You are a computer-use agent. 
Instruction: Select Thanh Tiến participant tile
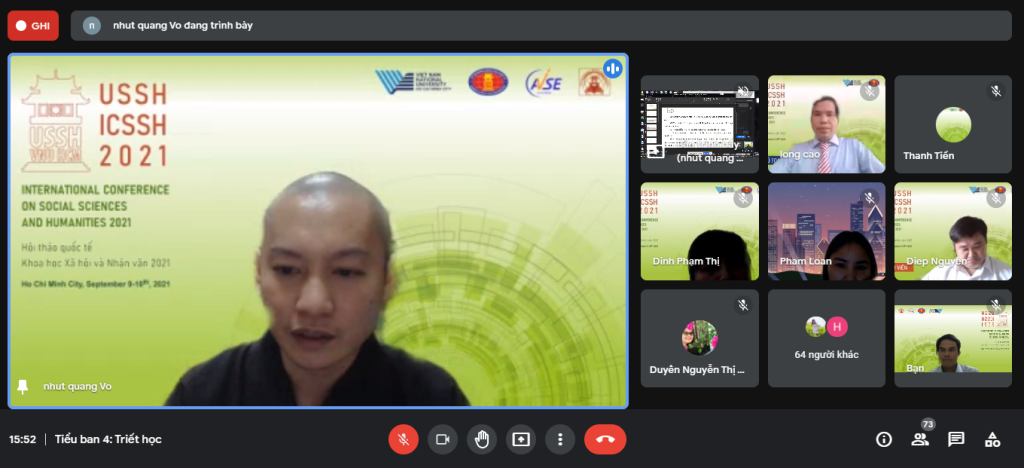point(953,124)
